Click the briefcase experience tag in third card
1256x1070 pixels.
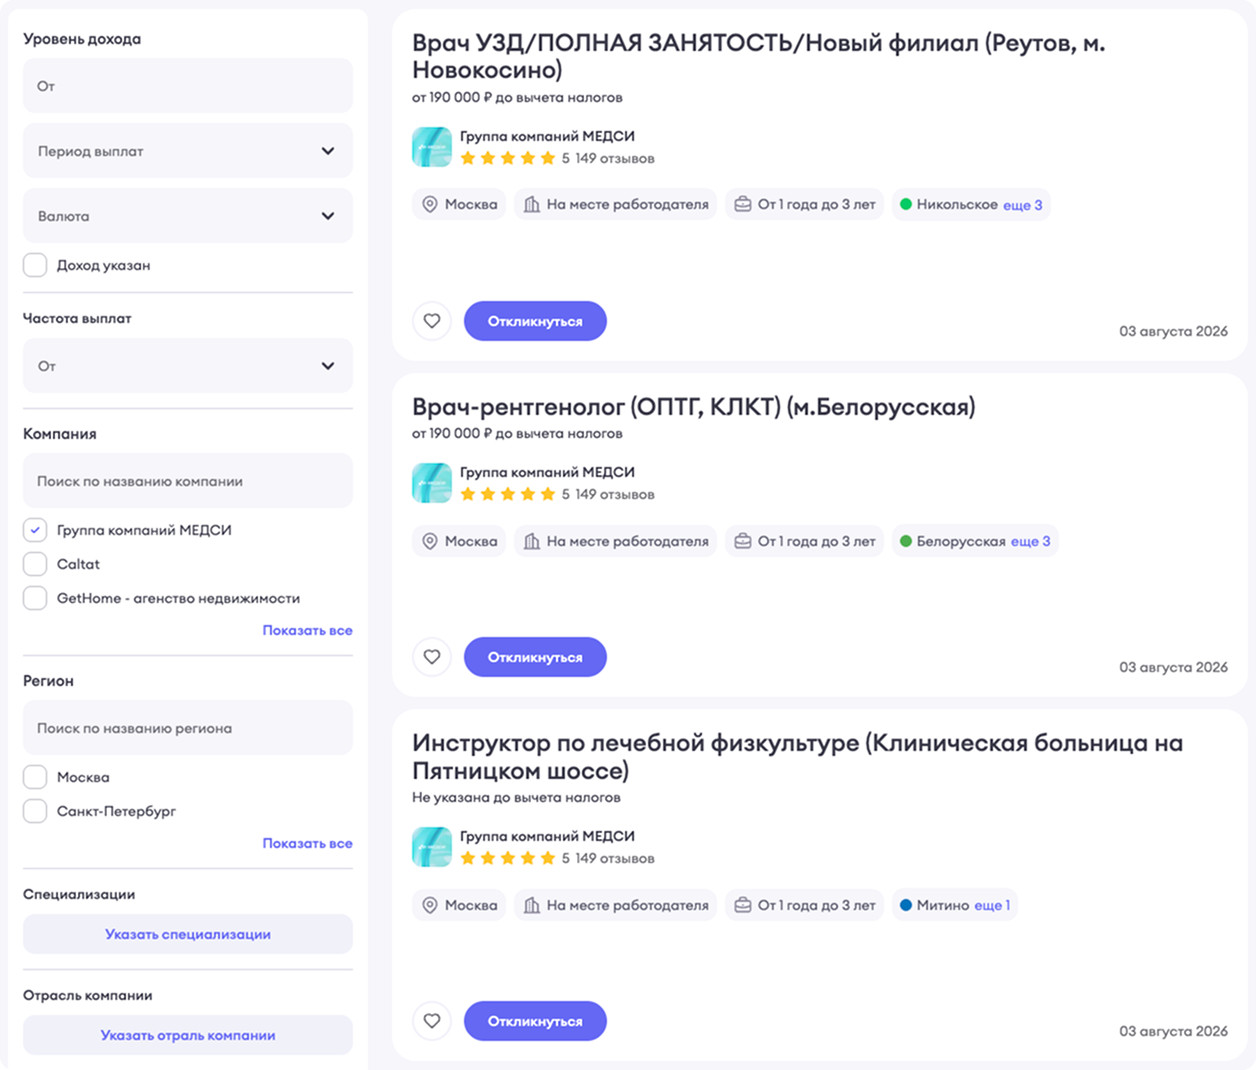(x=804, y=905)
